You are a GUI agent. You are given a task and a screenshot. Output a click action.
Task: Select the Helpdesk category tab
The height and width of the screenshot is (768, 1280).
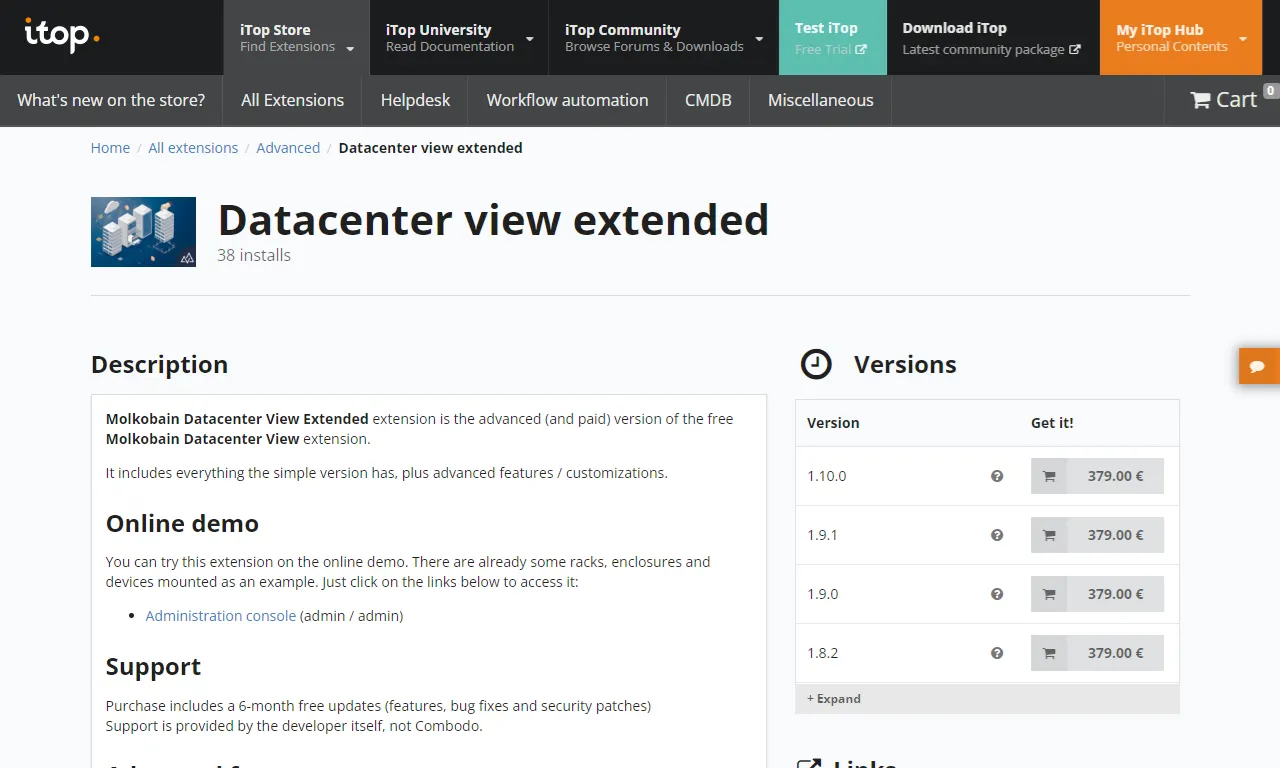(x=415, y=100)
